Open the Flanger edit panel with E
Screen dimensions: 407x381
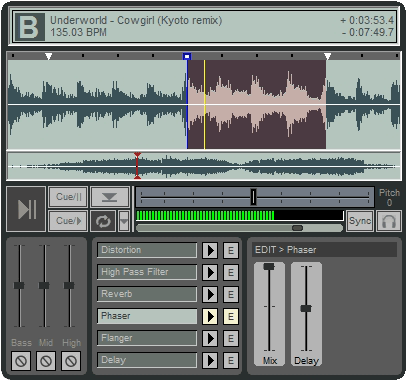pyautogui.click(x=231, y=338)
